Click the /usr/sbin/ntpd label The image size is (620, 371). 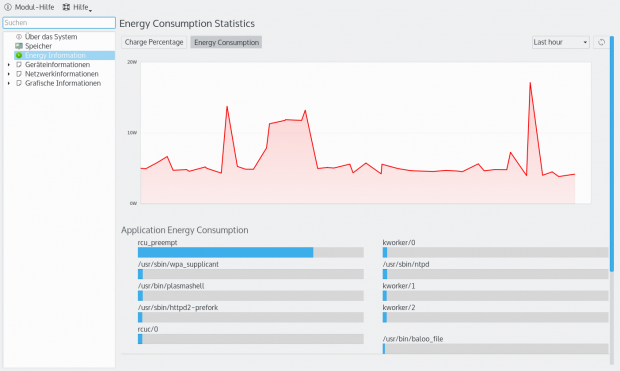click(x=406, y=264)
